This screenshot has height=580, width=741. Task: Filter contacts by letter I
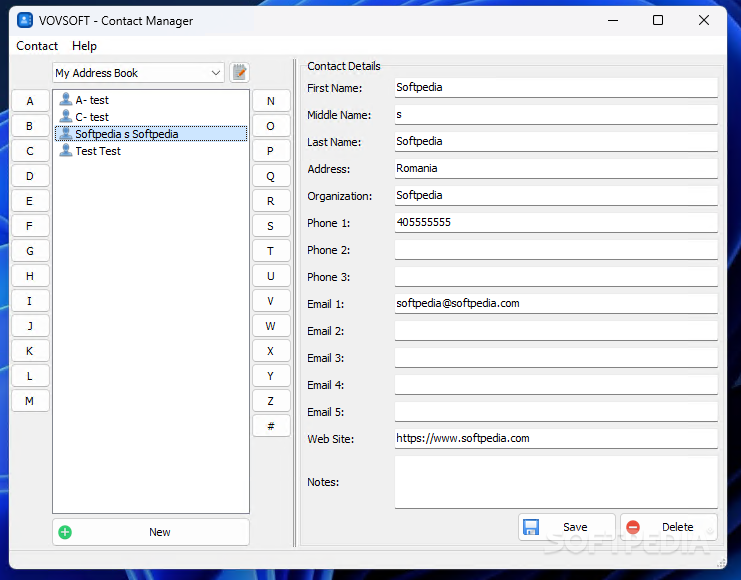coord(30,301)
